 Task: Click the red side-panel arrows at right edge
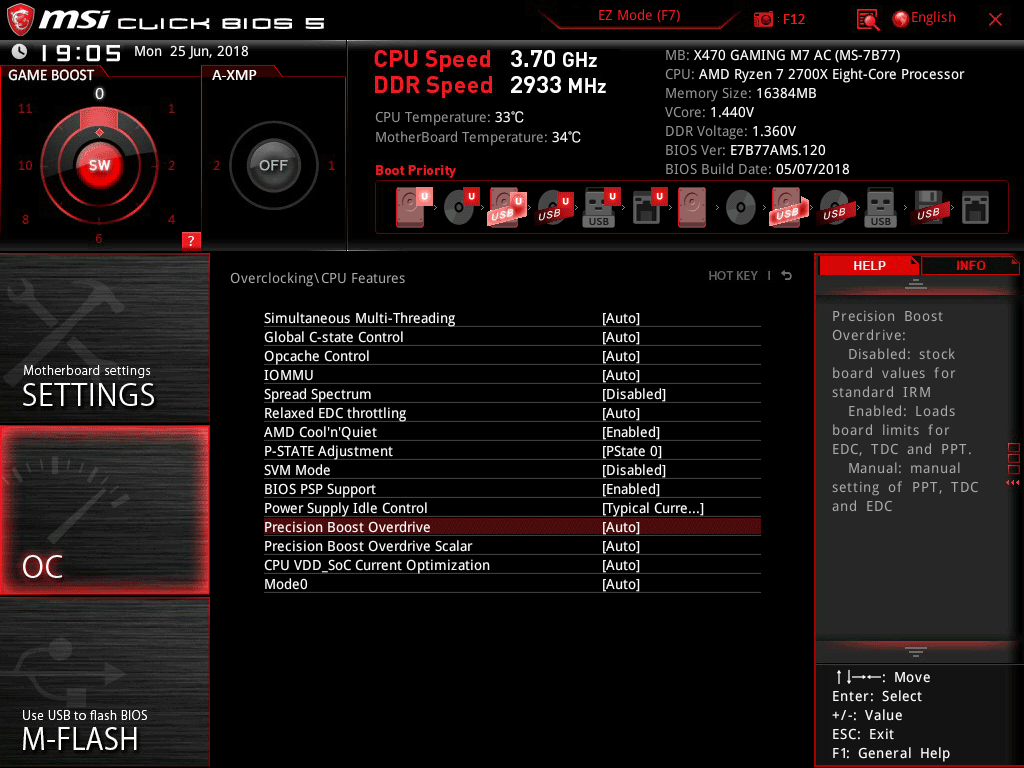tap(1013, 483)
